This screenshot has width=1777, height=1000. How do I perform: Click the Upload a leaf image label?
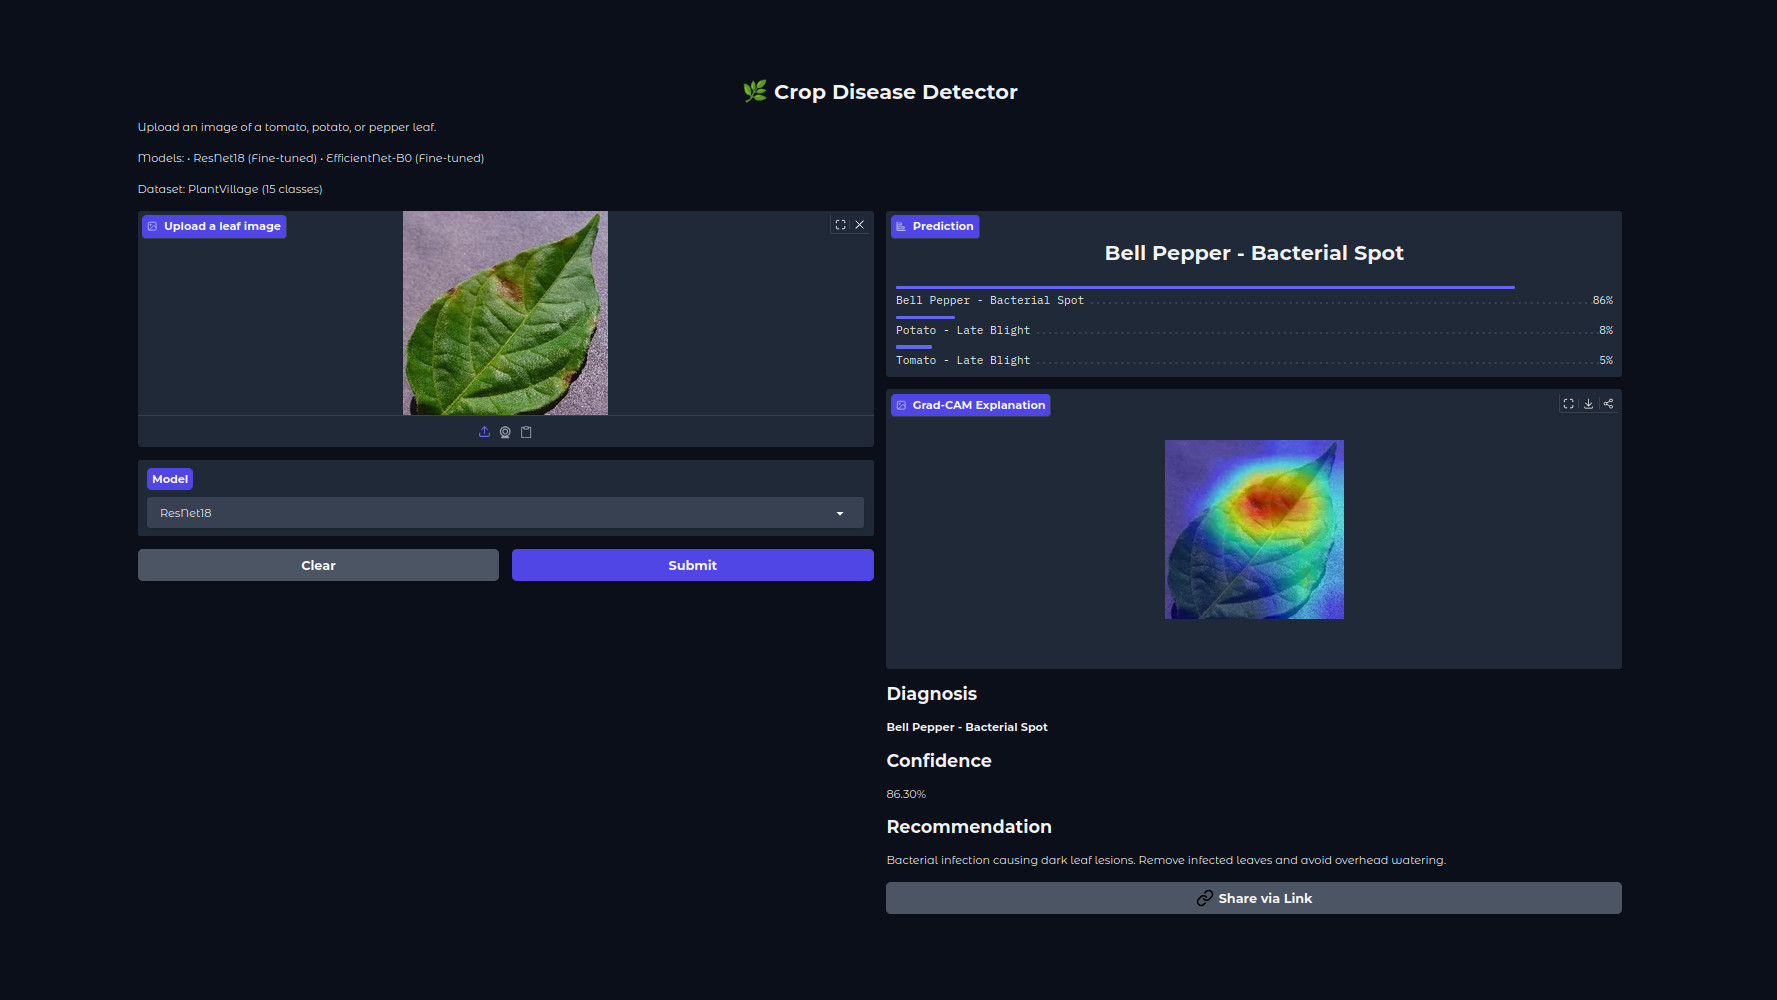[x=214, y=226]
